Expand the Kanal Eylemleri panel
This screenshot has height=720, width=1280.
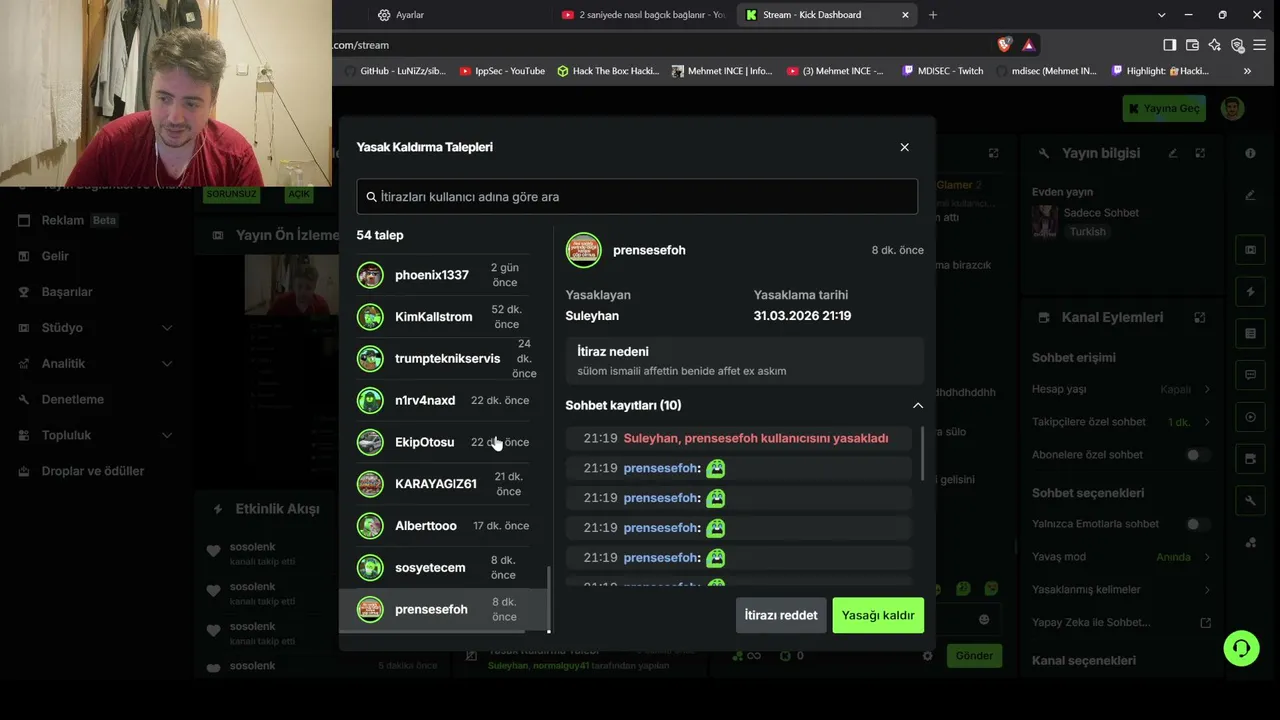tap(1200, 317)
